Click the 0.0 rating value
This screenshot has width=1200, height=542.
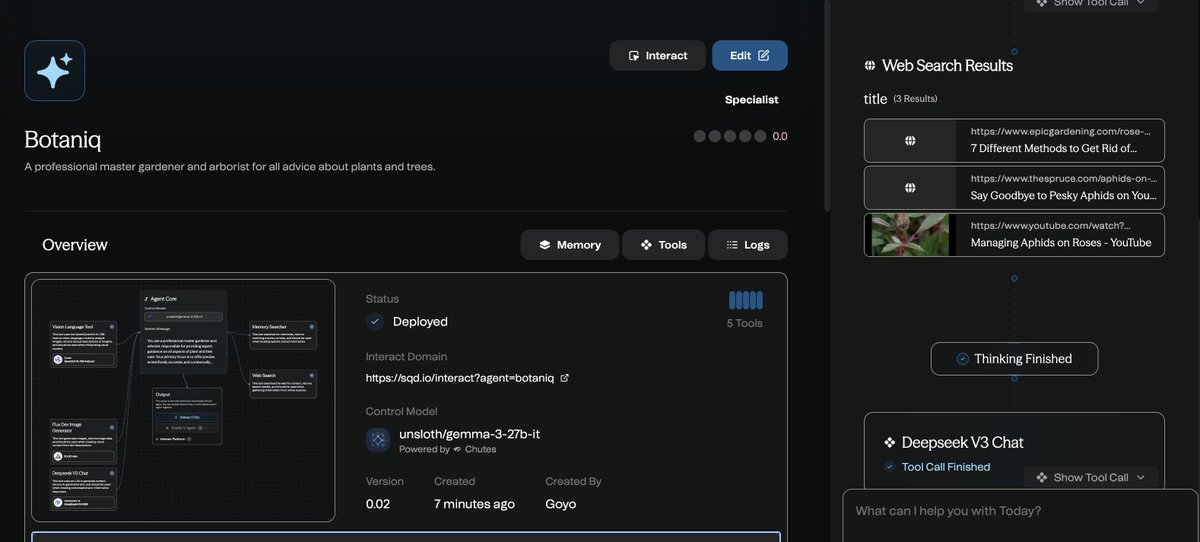coord(780,136)
